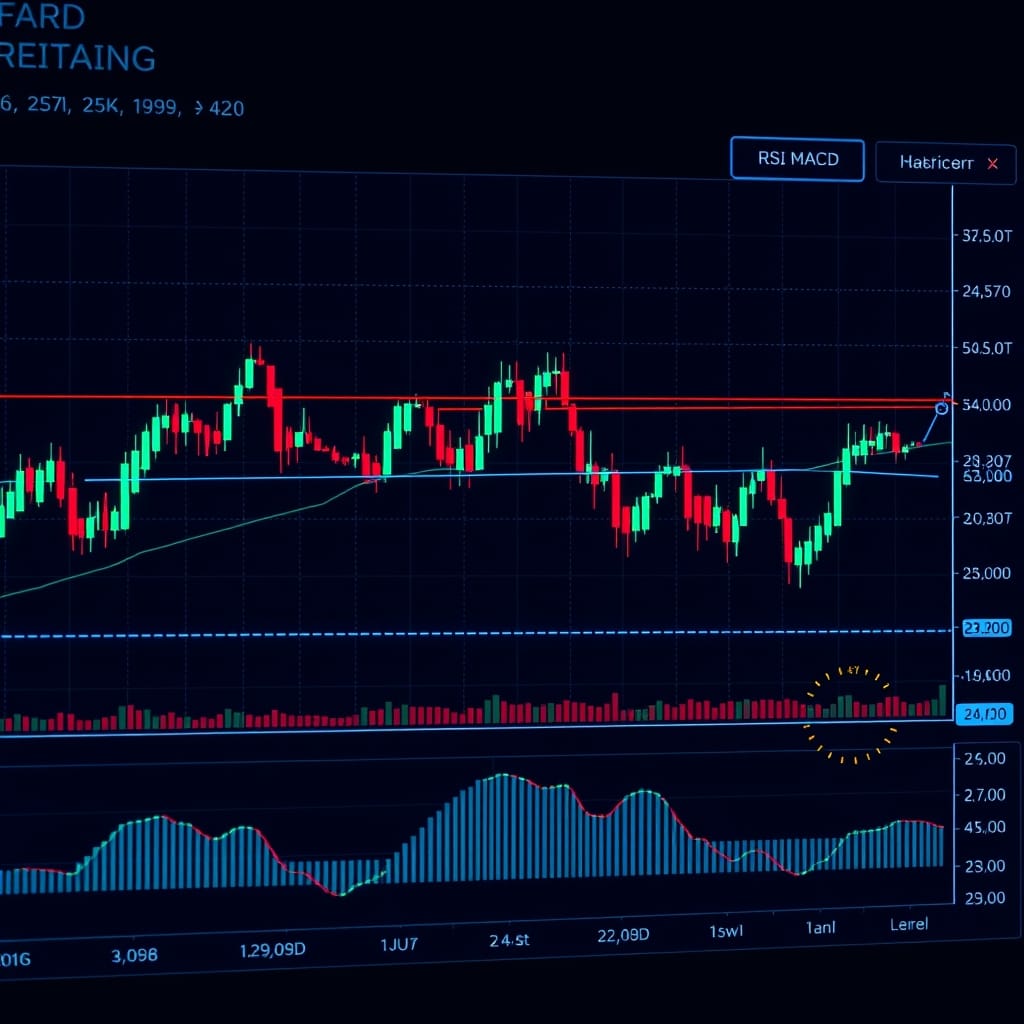The height and width of the screenshot is (1024, 1024).
Task: Click the REITAING title text
Action: 77,57
